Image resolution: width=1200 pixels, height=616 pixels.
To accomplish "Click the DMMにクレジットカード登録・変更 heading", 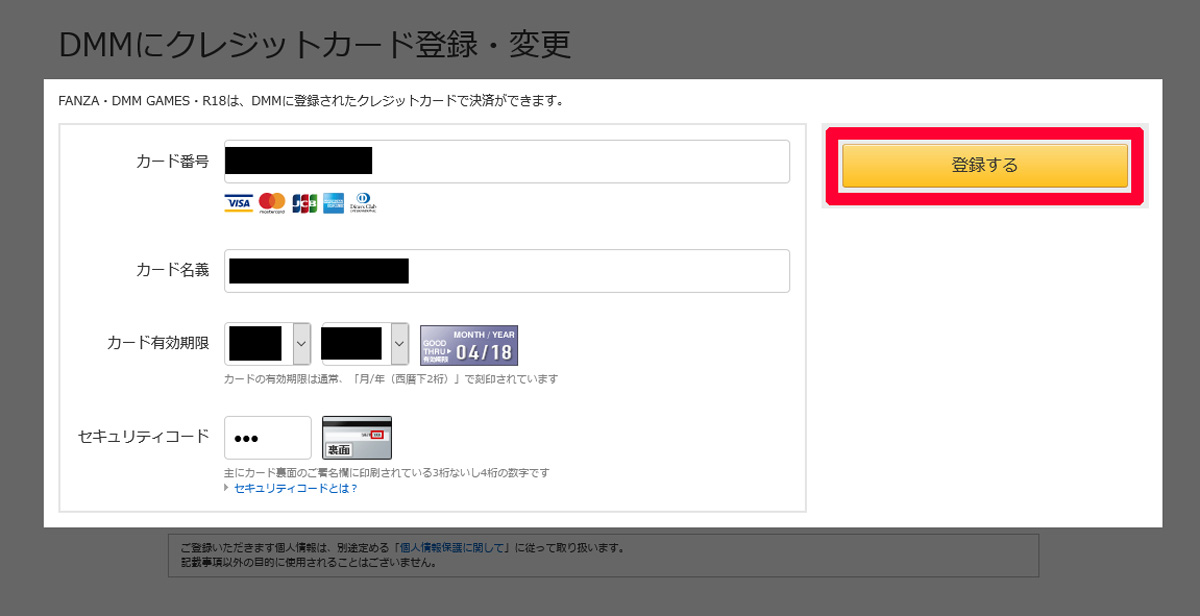I will click(x=314, y=44).
